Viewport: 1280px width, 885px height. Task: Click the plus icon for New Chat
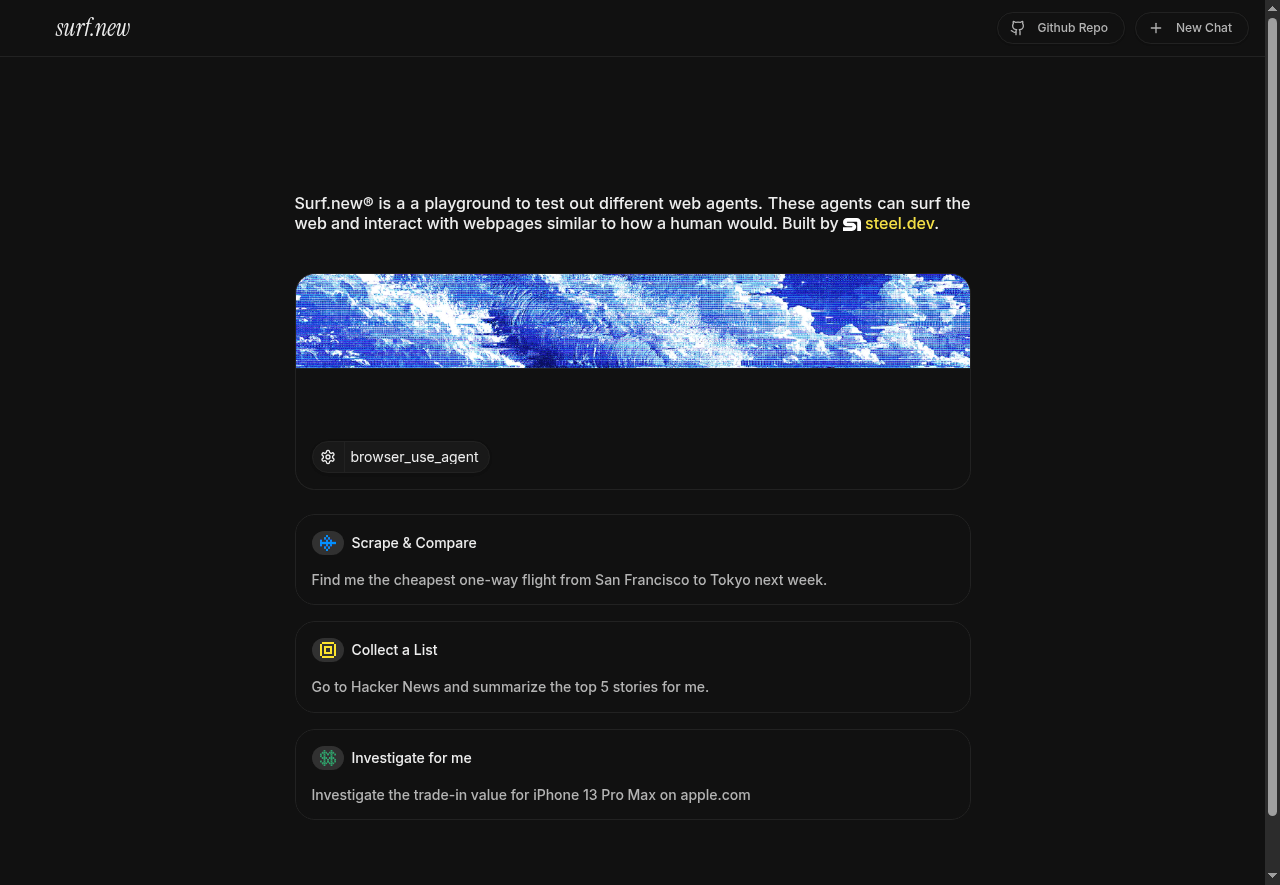click(x=1156, y=28)
